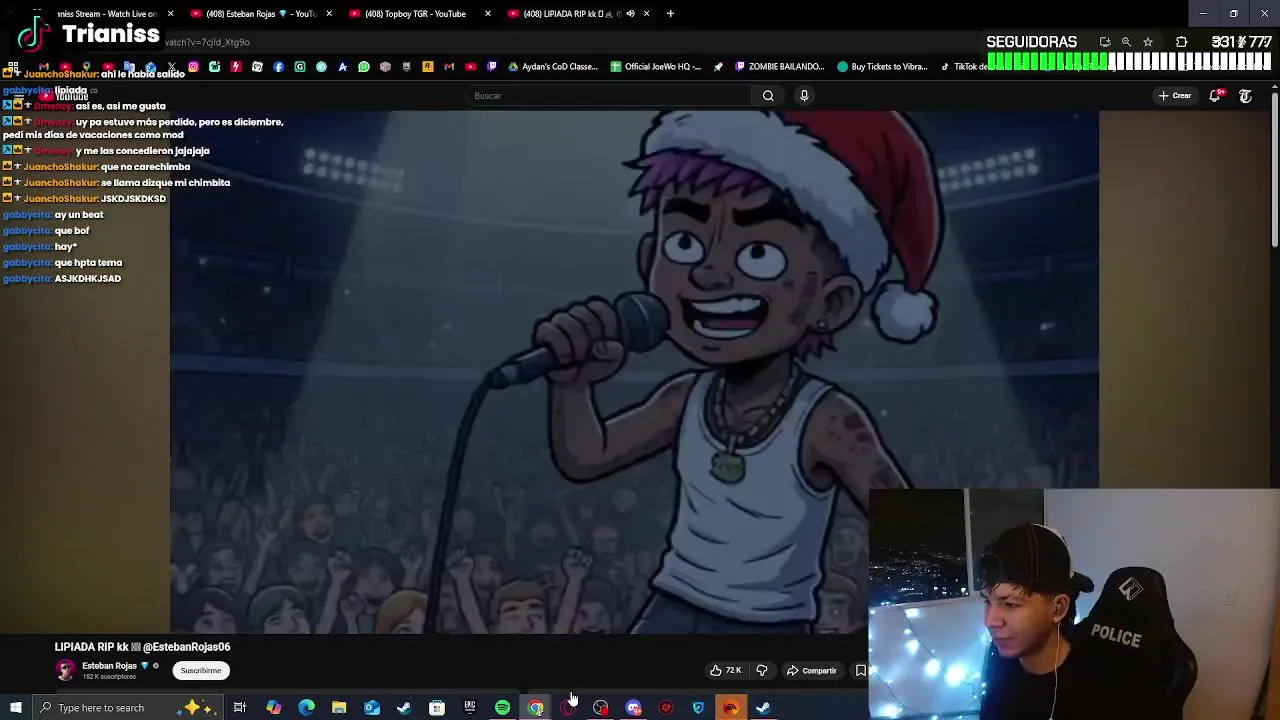Open WhatsApp bookmark icon
Viewport: 1280px width, 720px height.
click(x=364, y=67)
